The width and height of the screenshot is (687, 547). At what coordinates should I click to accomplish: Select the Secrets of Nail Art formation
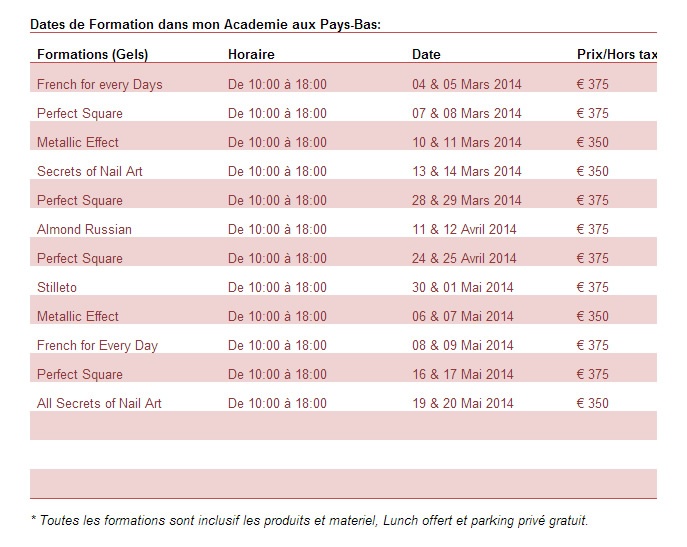coord(90,171)
